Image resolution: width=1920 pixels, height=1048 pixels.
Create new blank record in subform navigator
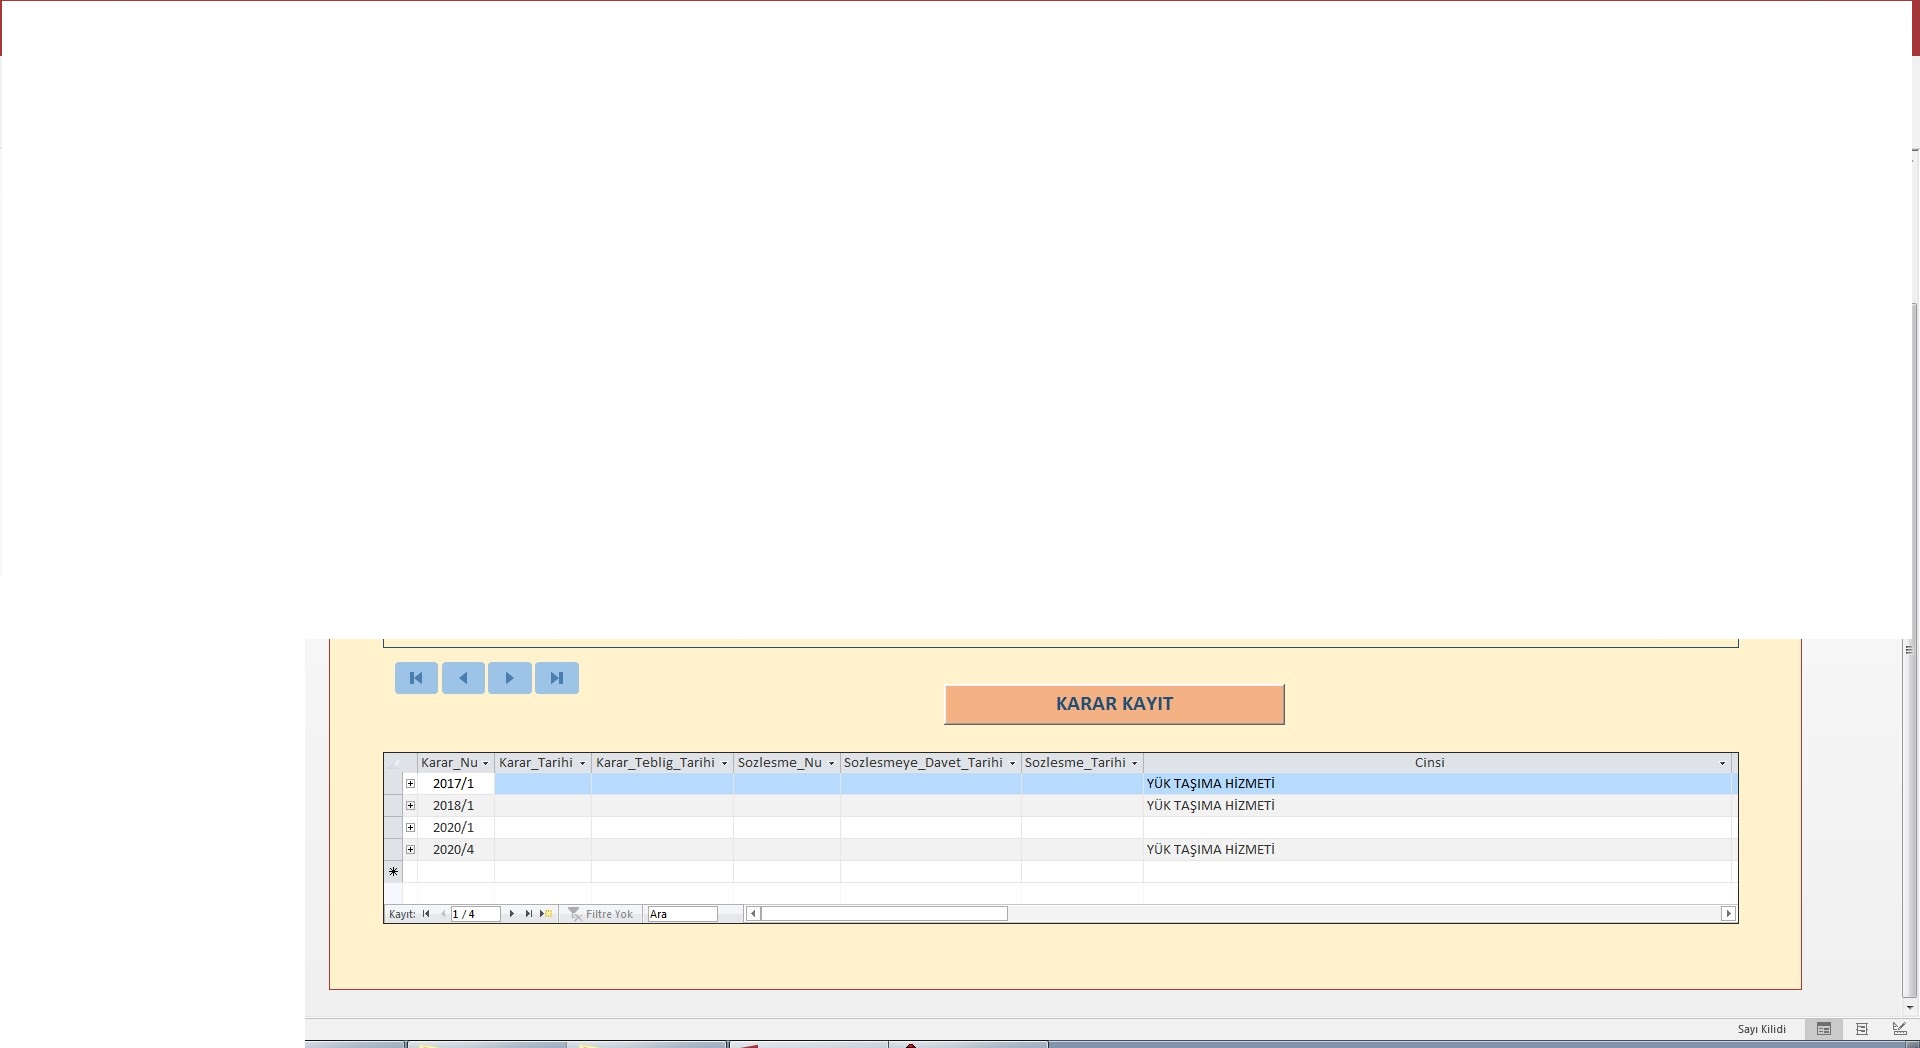(x=546, y=914)
